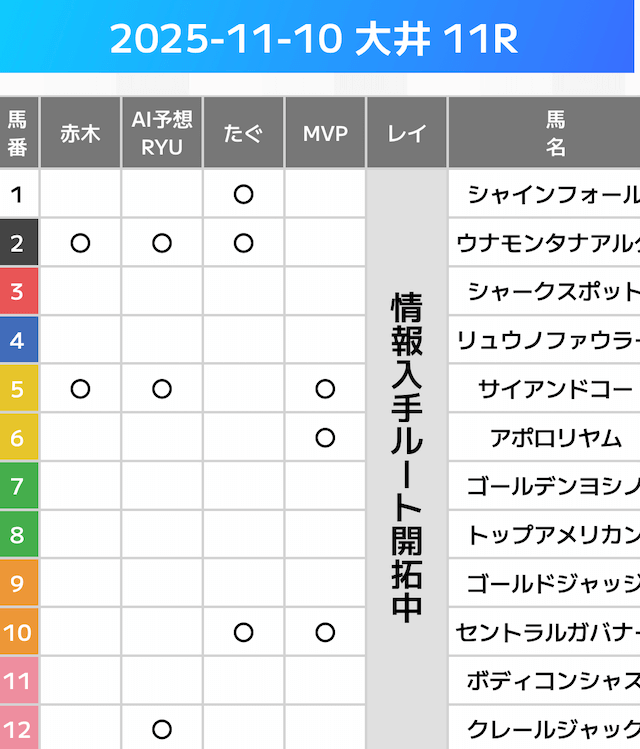640x749 pixels.
Task: Select the 赤木 column header
Action: point(81,133)
